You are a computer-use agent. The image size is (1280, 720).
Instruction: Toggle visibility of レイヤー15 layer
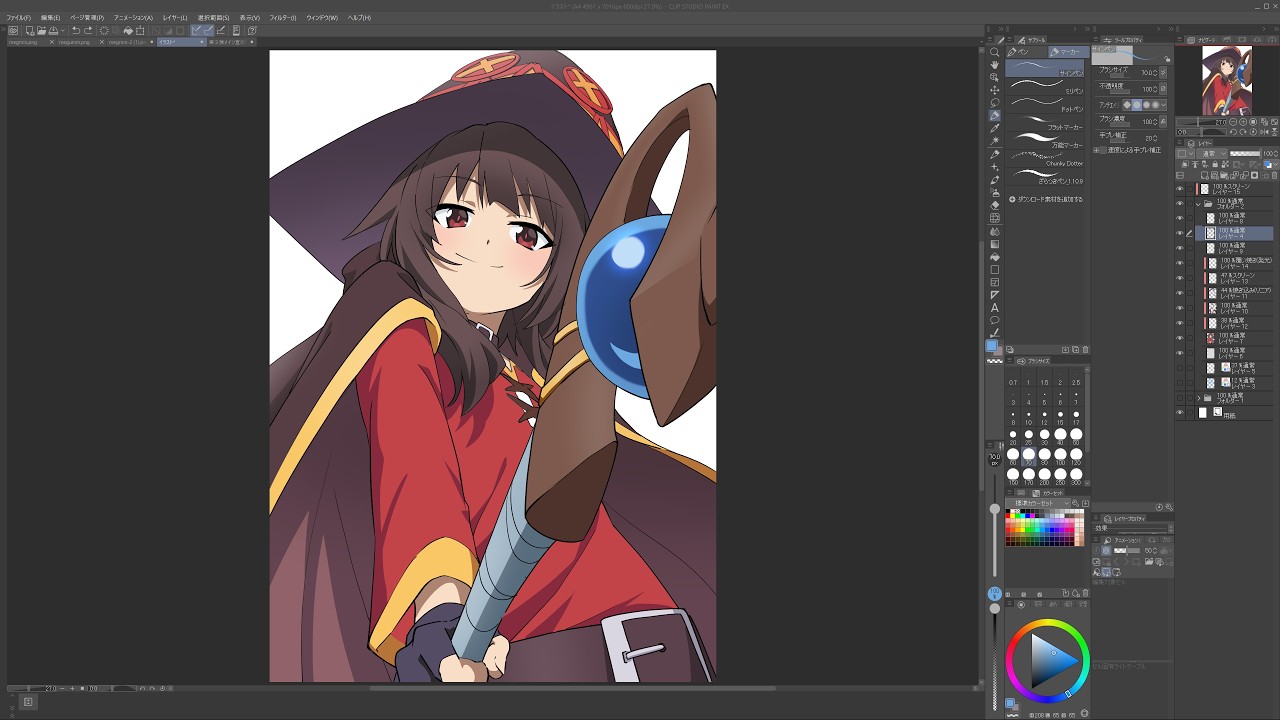pyautogui.click(x=1179, y=189)
